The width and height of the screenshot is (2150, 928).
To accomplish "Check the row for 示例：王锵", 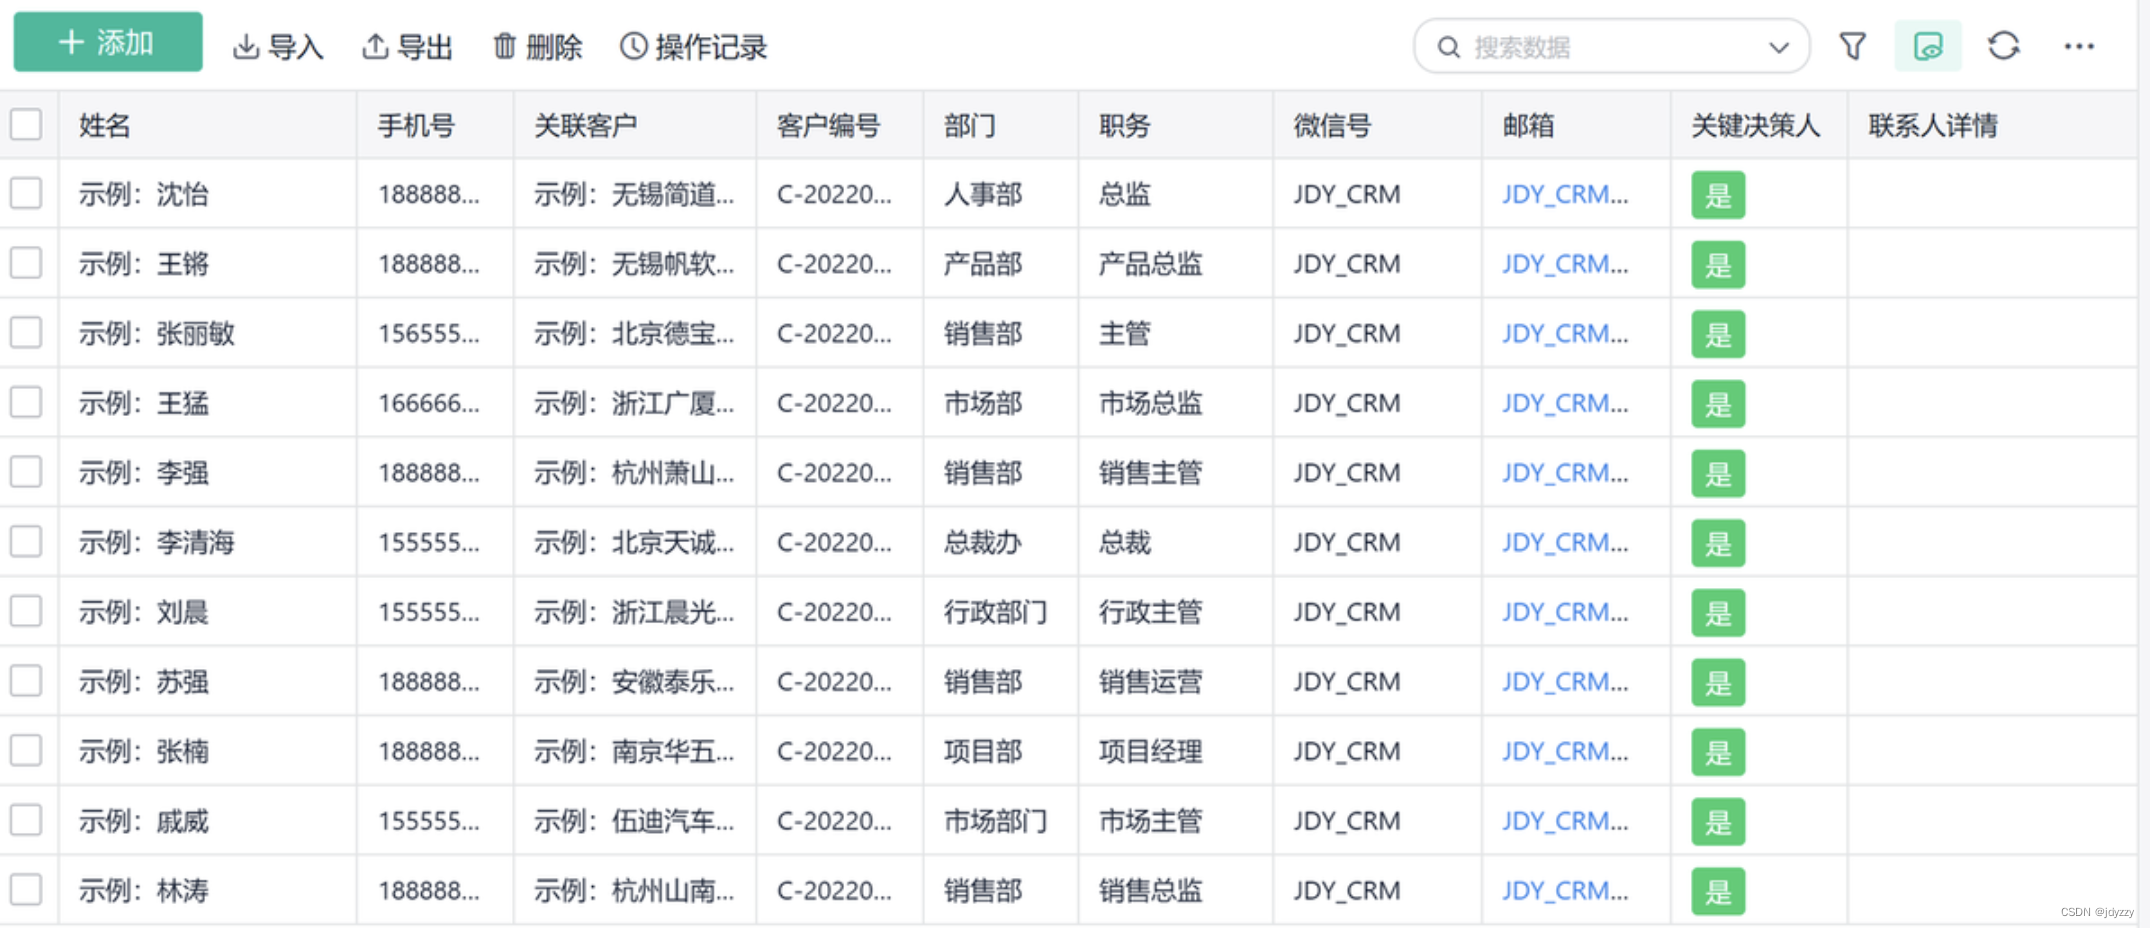I will point(26,263).
